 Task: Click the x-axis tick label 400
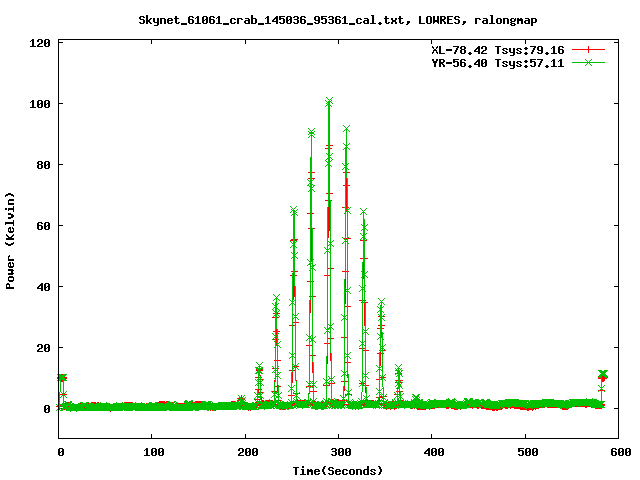(x=432, y=453)
